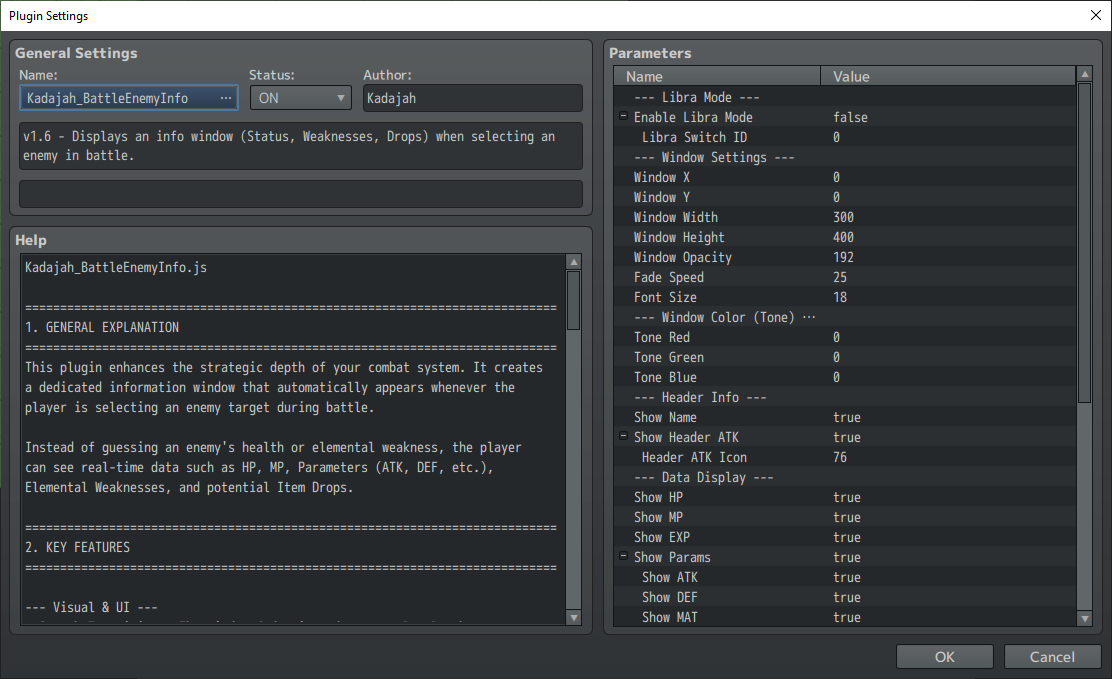This screenshot has width=1112, height=679.
Task: Click the Help panel scrollbar thumb
Action: pyautogui.click(x=574, y=300)
